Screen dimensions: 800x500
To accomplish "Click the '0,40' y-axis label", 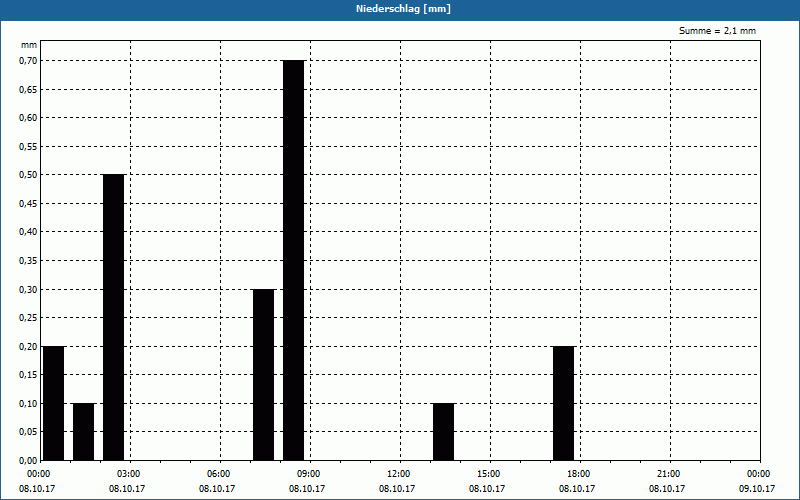I will coord(28,232).
